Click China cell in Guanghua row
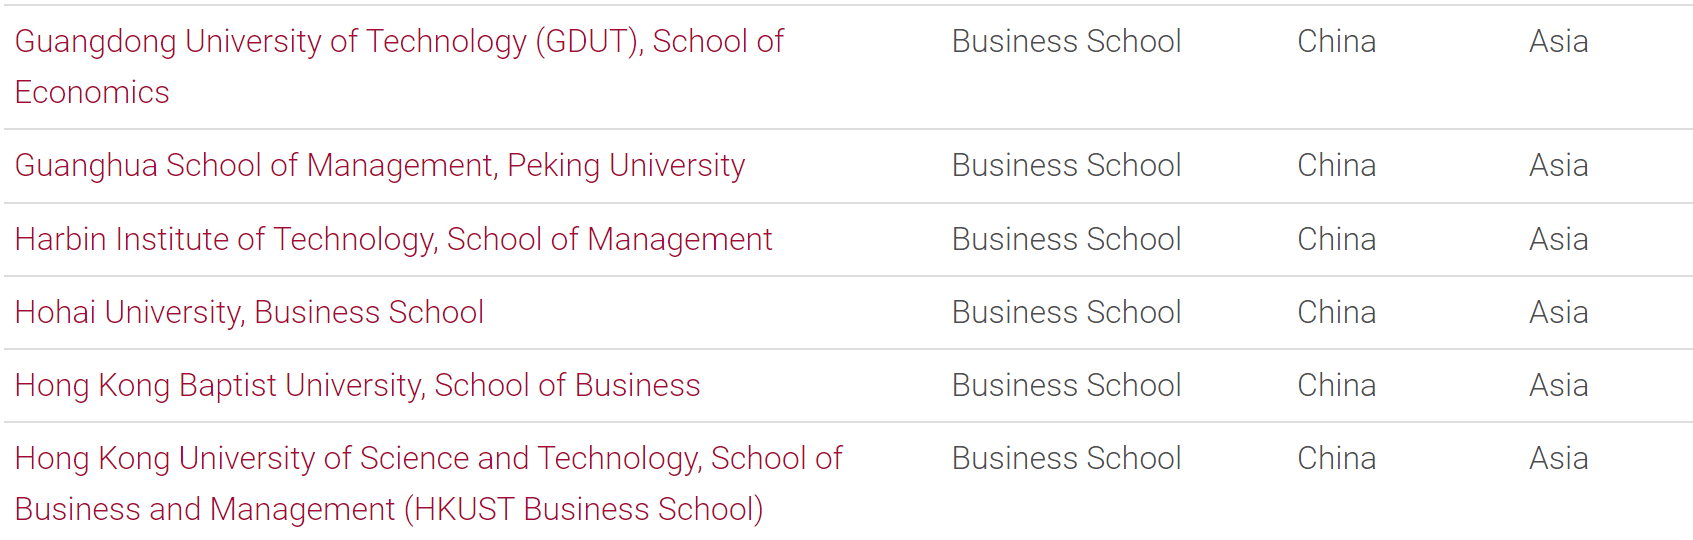 (1336, 165)
